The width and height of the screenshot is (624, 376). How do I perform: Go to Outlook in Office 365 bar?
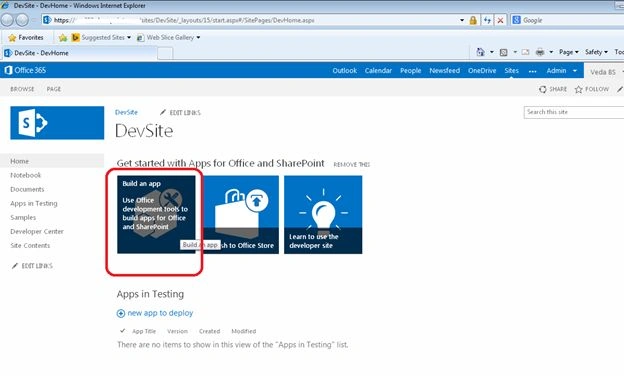[x=345, y=70]
